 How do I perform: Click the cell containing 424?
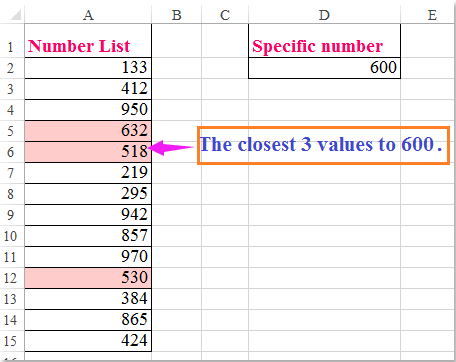[88, 341]
